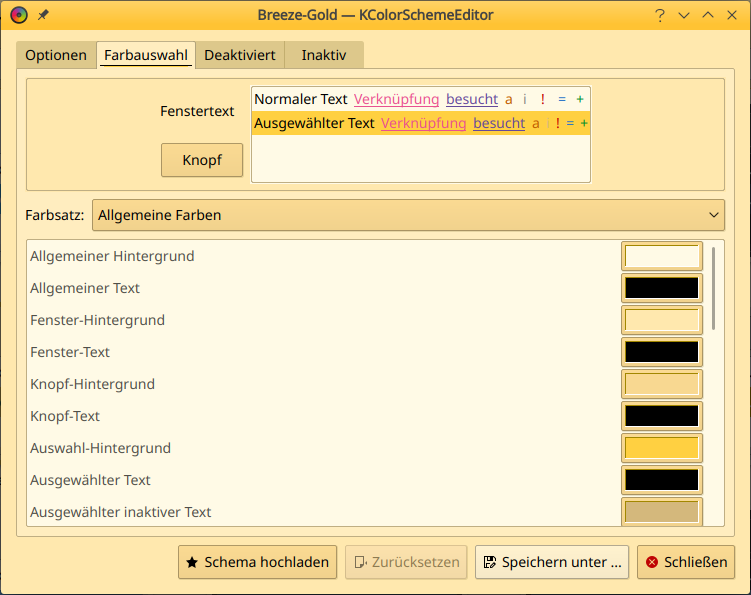The image size is (751, 595).
Task: Select the Farbauswahl tab
Action: pyautogui.click(x=146, y=55)
